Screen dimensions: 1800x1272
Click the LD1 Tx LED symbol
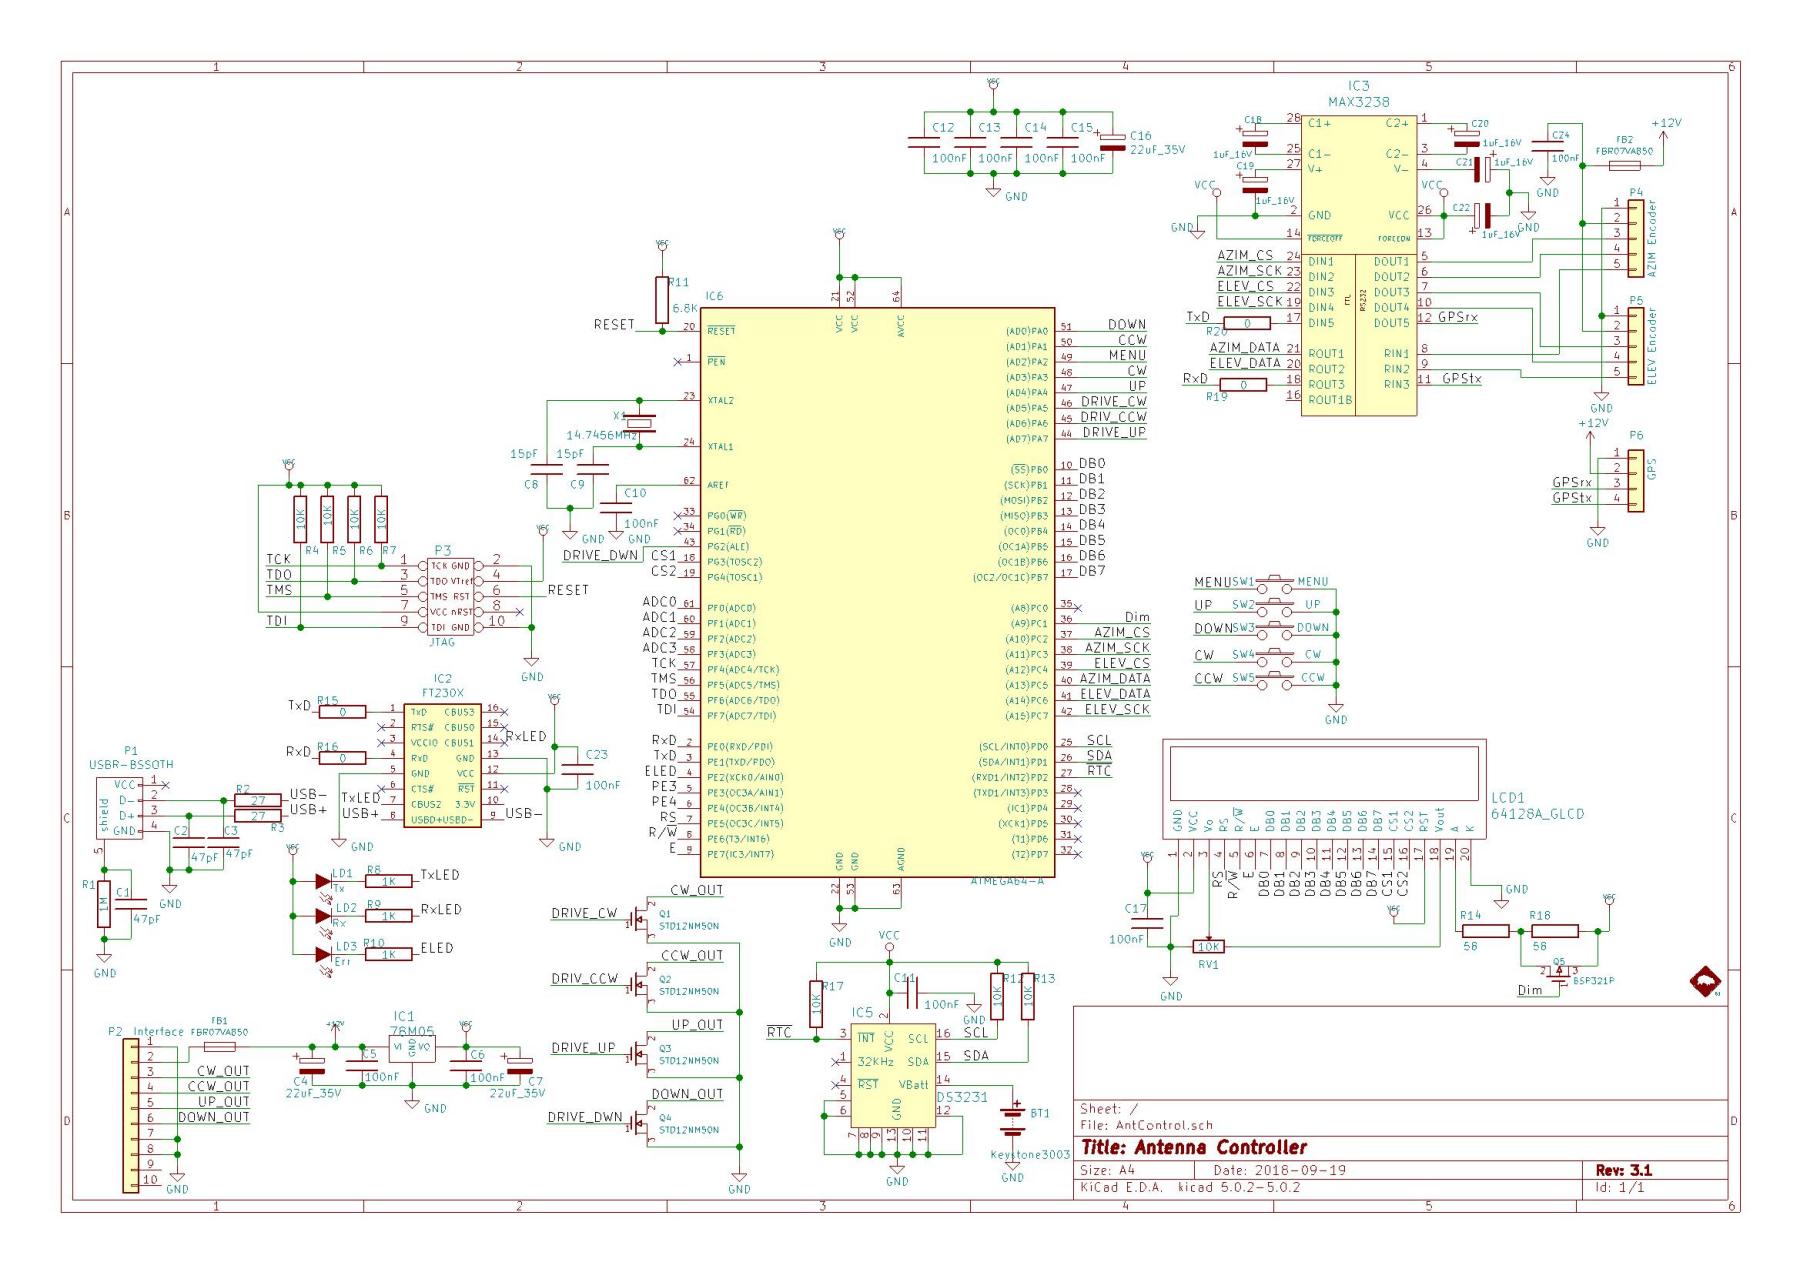tap(323, 881)
